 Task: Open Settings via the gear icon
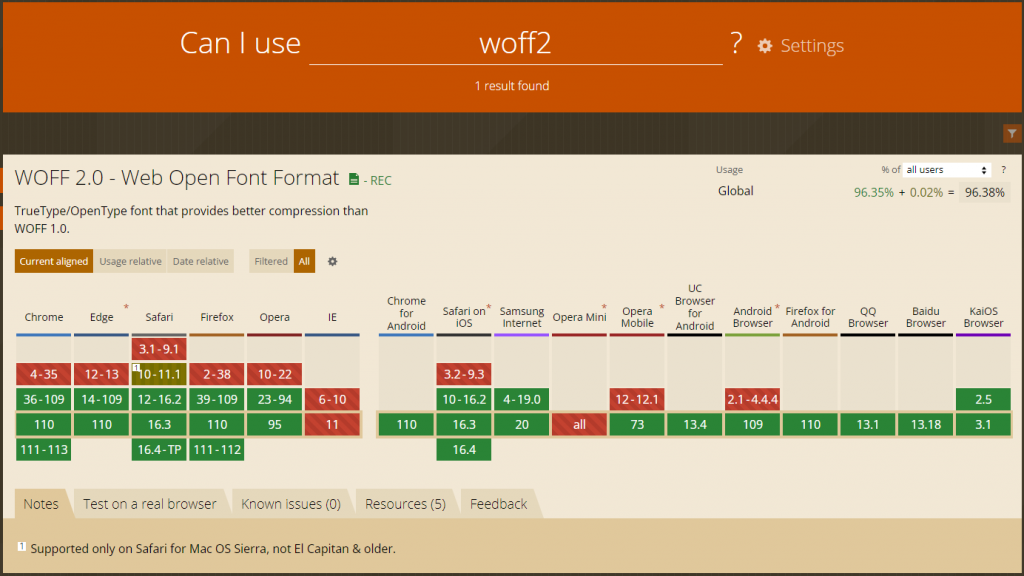coord(765,46)
